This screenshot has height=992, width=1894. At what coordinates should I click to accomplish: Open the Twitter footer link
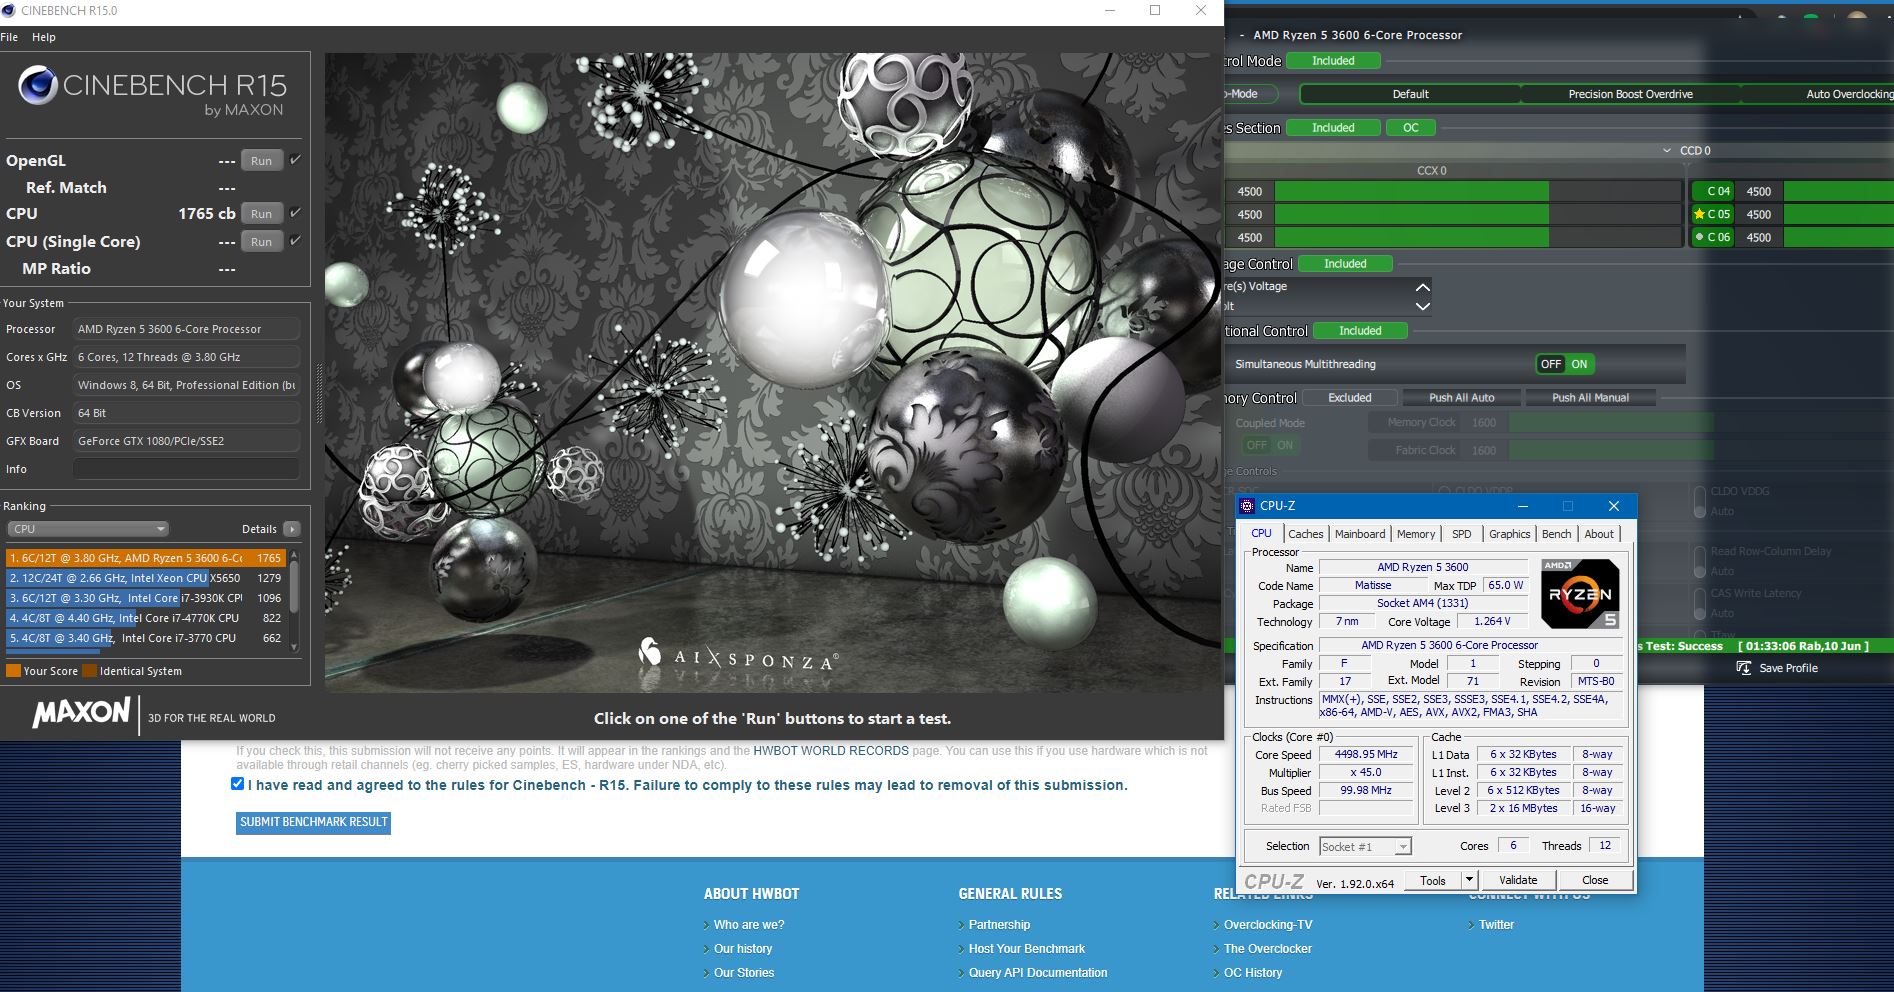click(x=1496, y=925)
